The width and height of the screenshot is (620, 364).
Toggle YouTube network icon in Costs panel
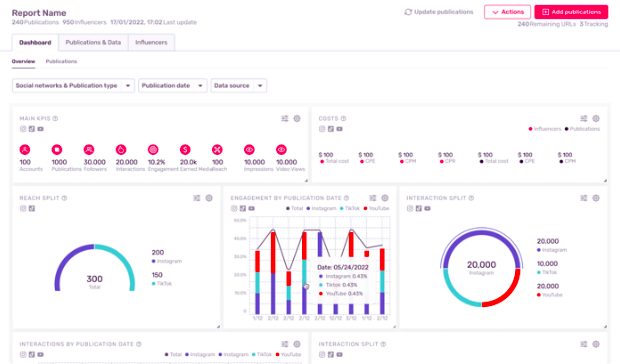339,129
